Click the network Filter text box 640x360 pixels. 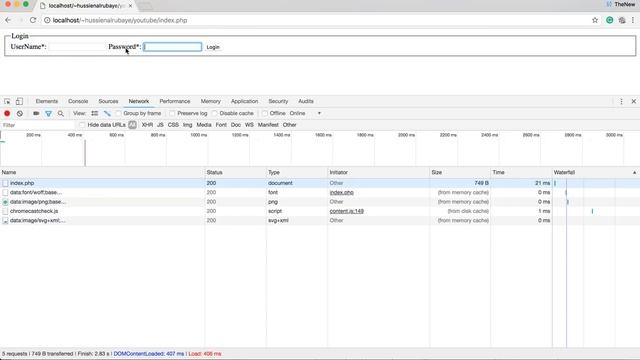tap(38, 125)
